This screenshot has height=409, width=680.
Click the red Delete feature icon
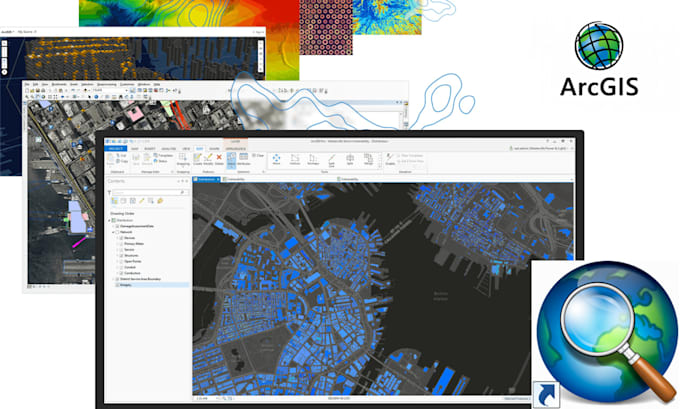pos(219,159)
